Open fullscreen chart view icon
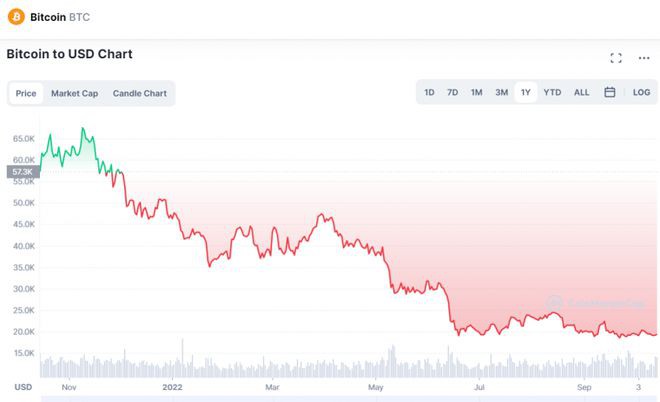This screenshot has height=402, width=660. (x=616, y=58)
